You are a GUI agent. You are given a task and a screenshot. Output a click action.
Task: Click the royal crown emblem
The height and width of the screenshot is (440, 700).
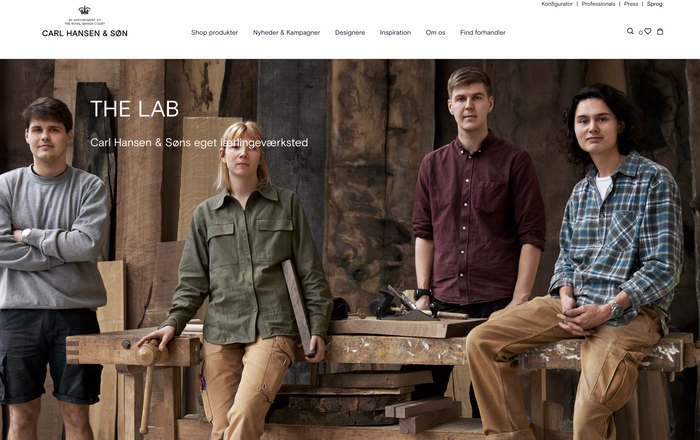(x=84, y=10)
